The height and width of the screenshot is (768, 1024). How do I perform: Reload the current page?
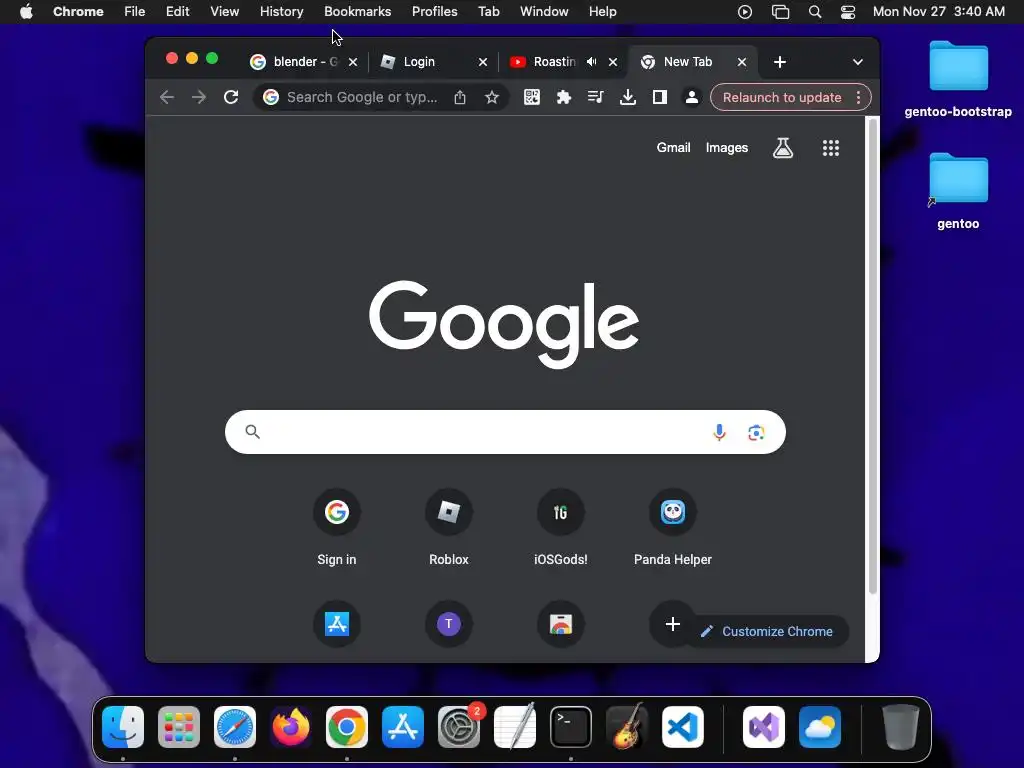point(231,97)
